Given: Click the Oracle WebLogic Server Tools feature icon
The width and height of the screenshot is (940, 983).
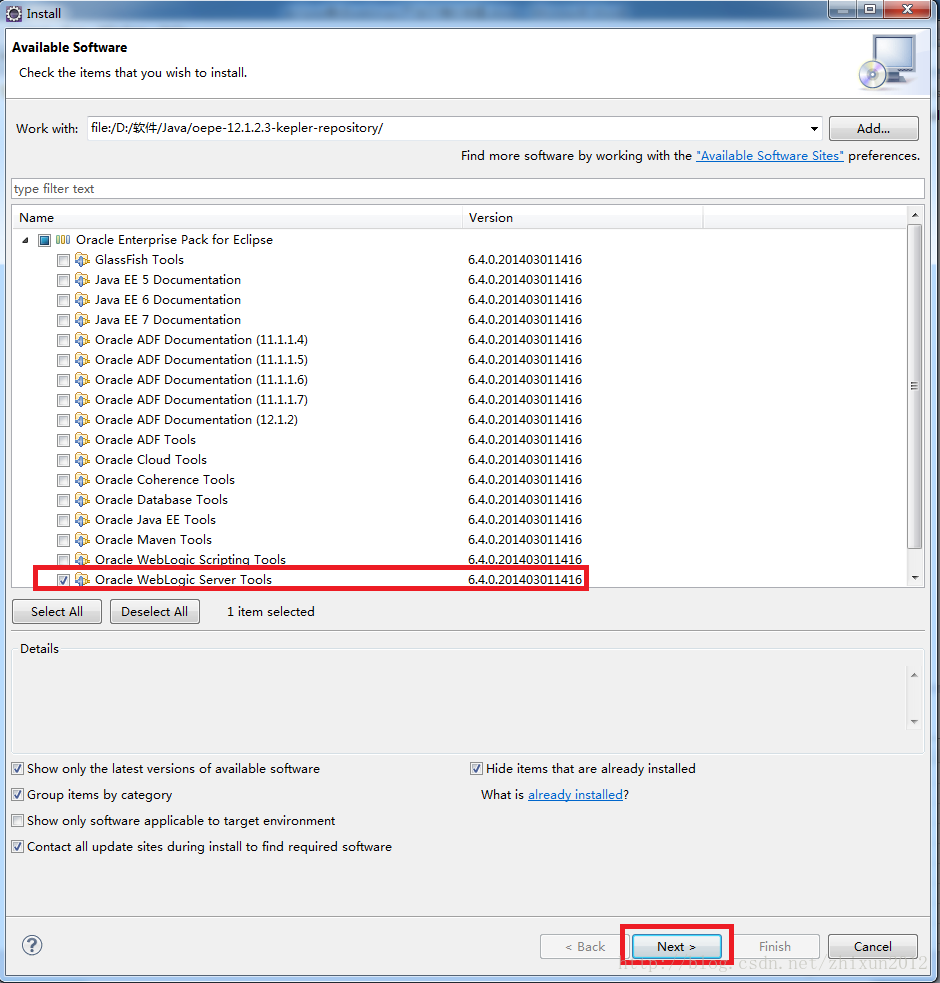Looking at the screenshot, I should pos(82,579).
